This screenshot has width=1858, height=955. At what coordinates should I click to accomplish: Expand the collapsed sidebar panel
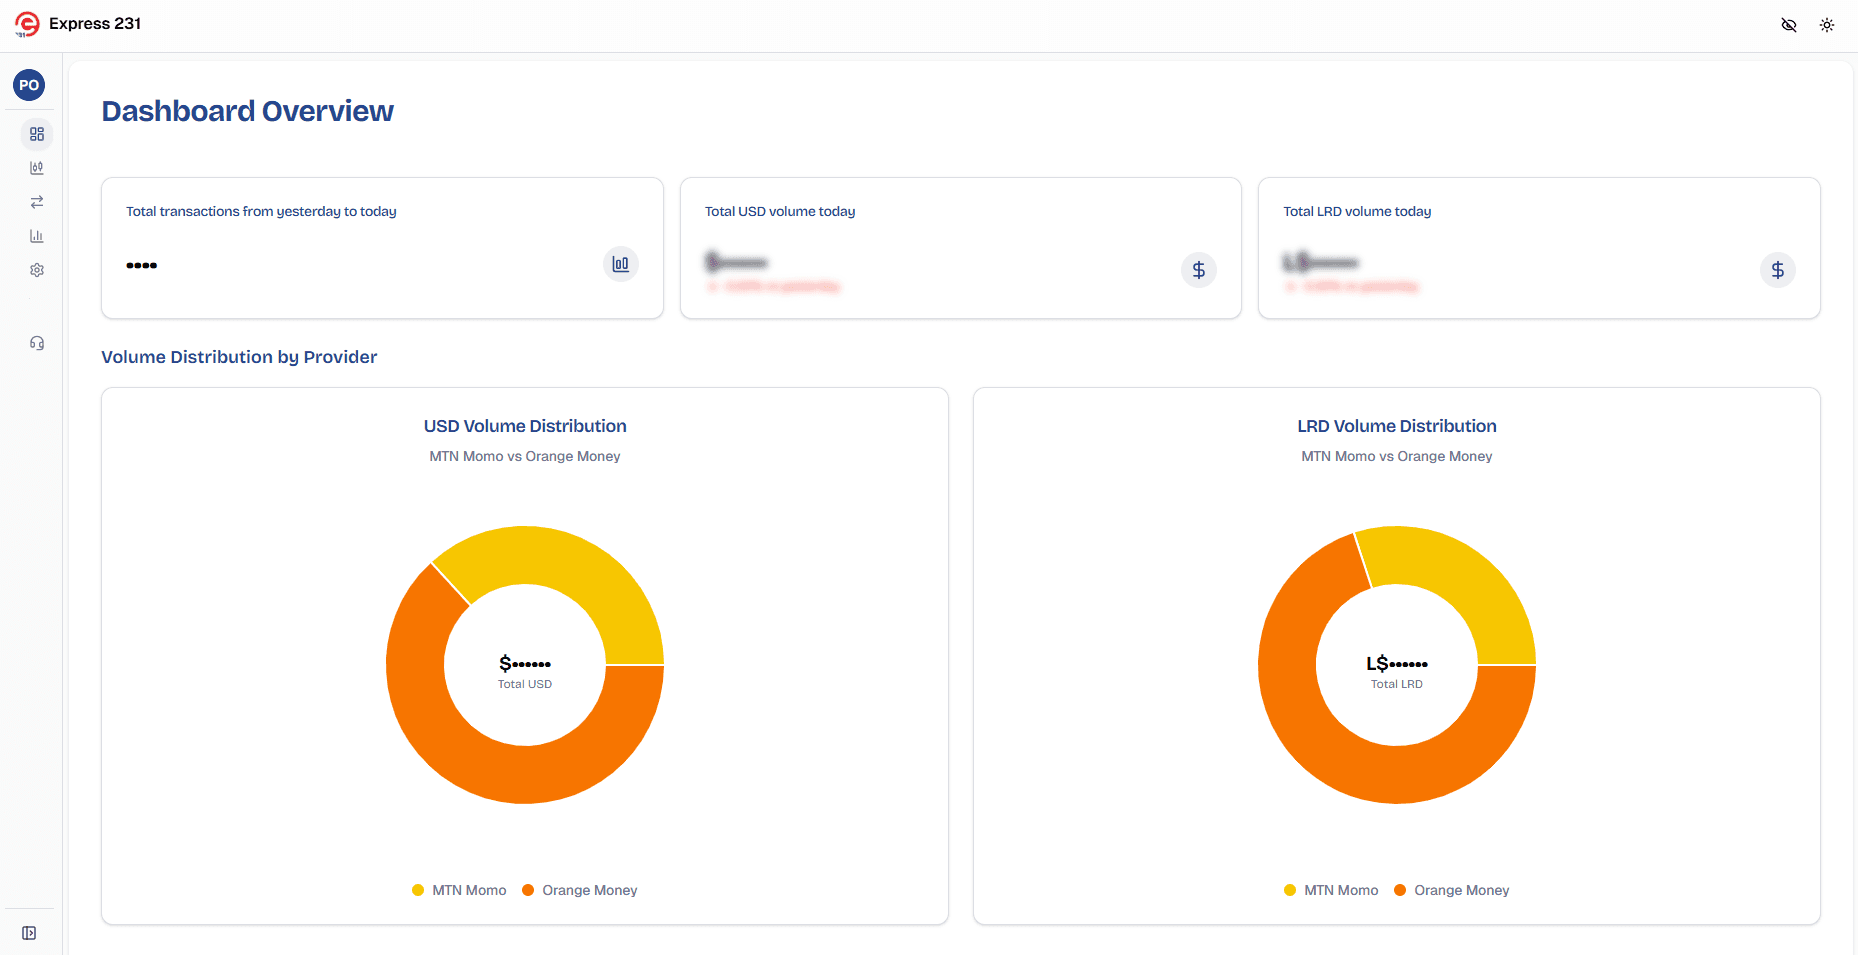tap(28, 932)
